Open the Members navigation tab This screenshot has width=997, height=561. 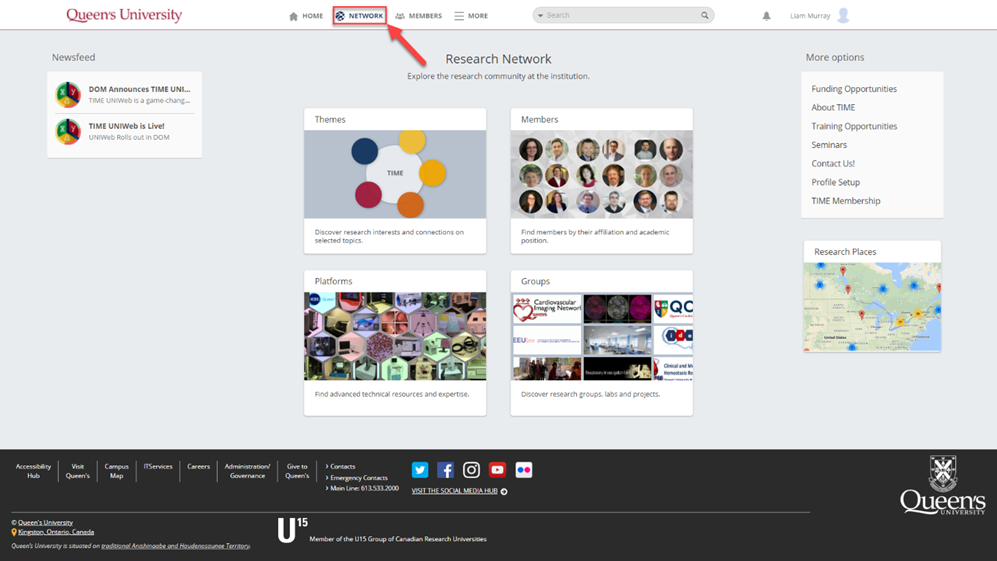[x=418, y=16]
